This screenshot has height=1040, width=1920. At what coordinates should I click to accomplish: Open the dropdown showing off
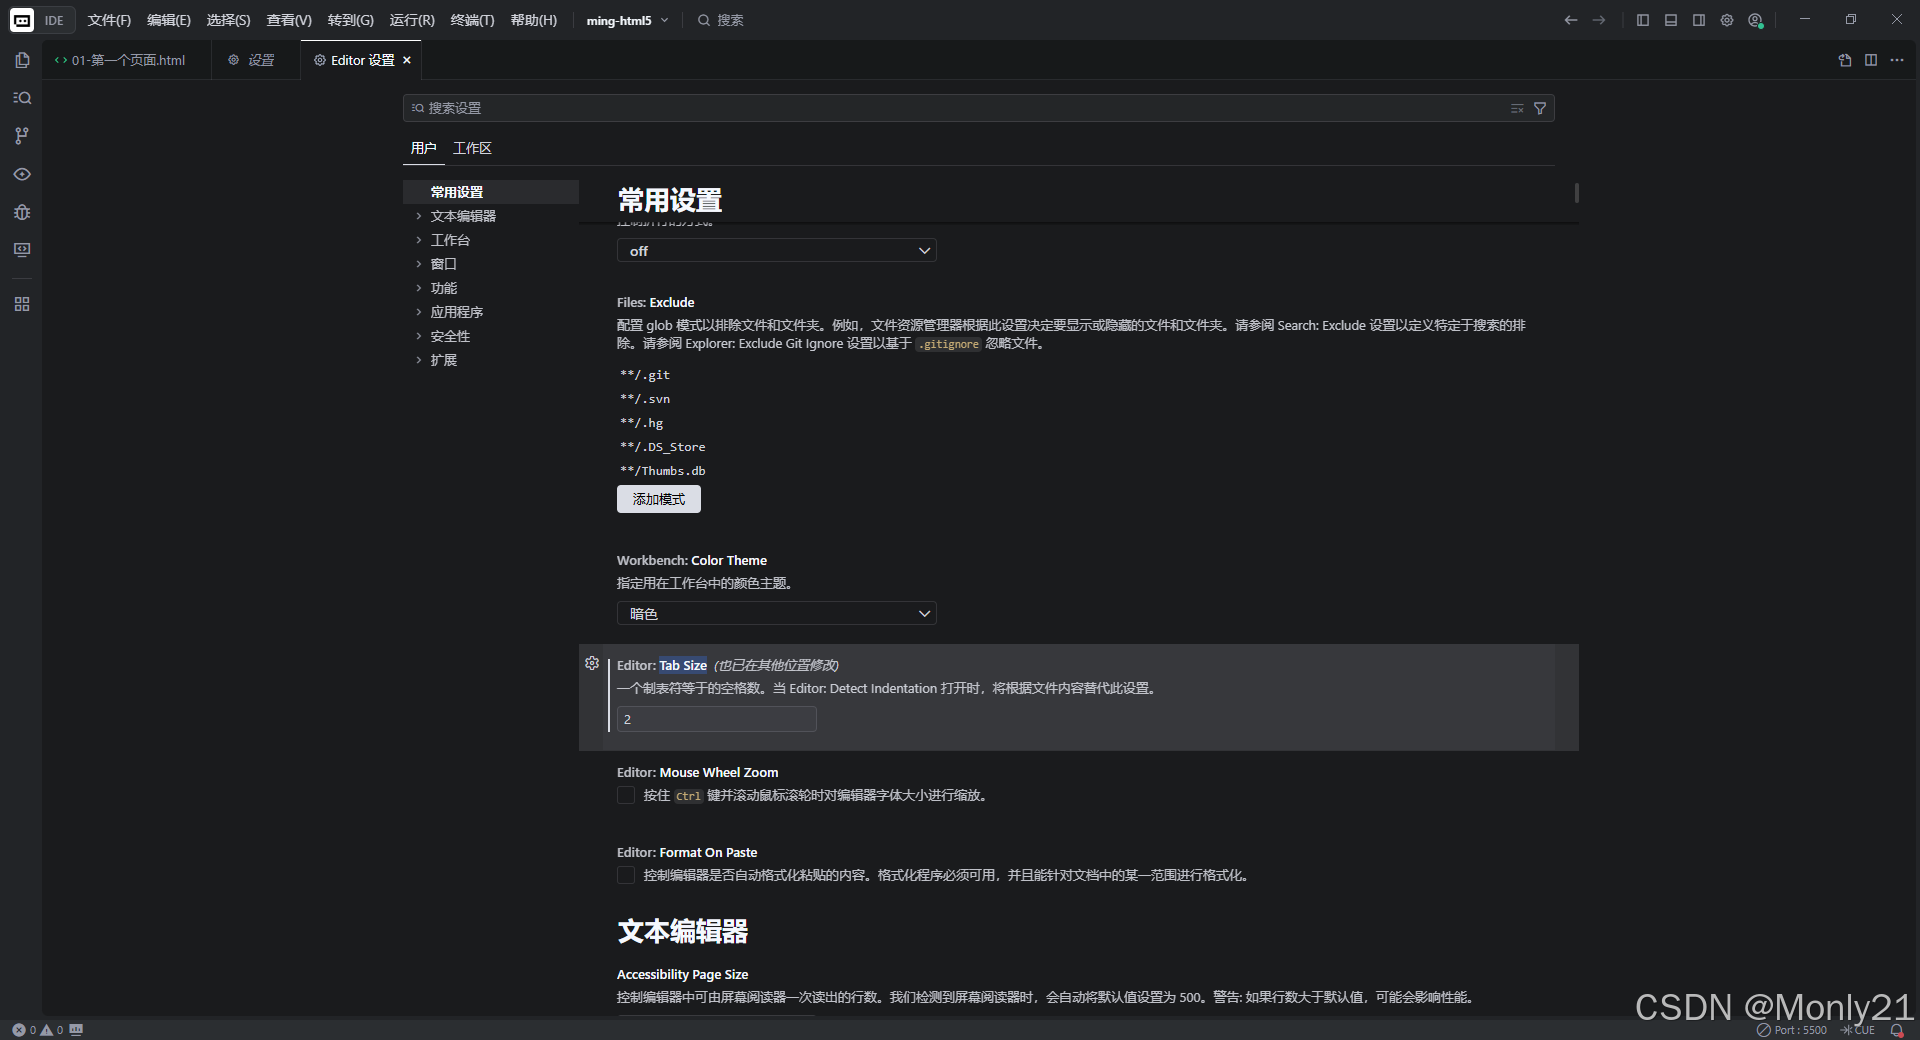click(777, 251)
